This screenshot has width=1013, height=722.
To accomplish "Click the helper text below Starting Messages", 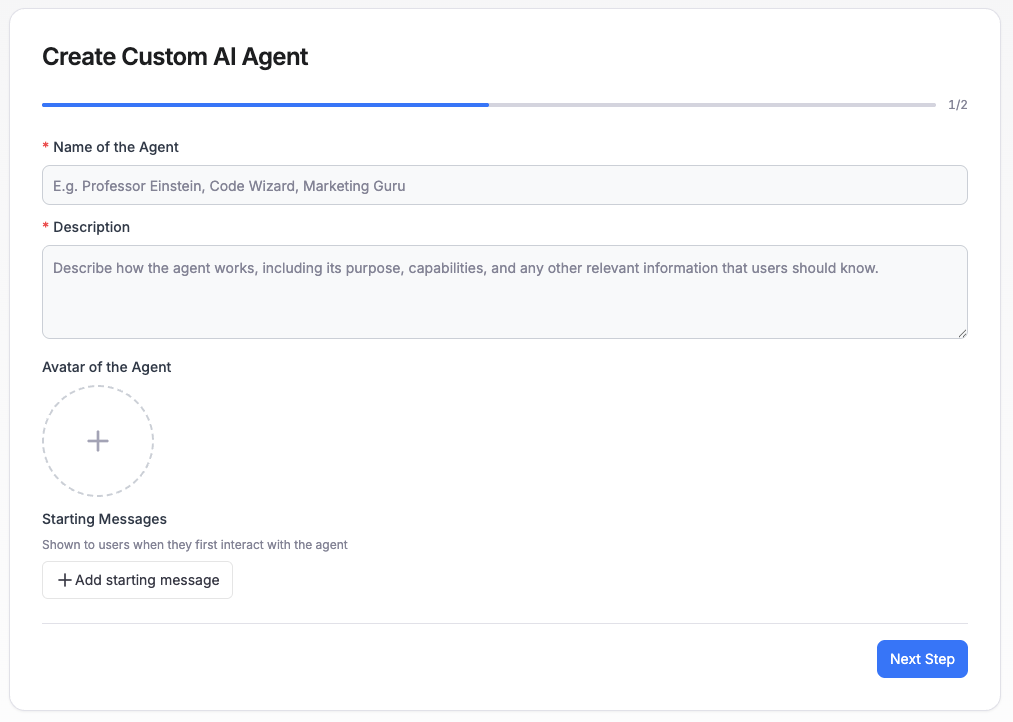I will 194,544.
